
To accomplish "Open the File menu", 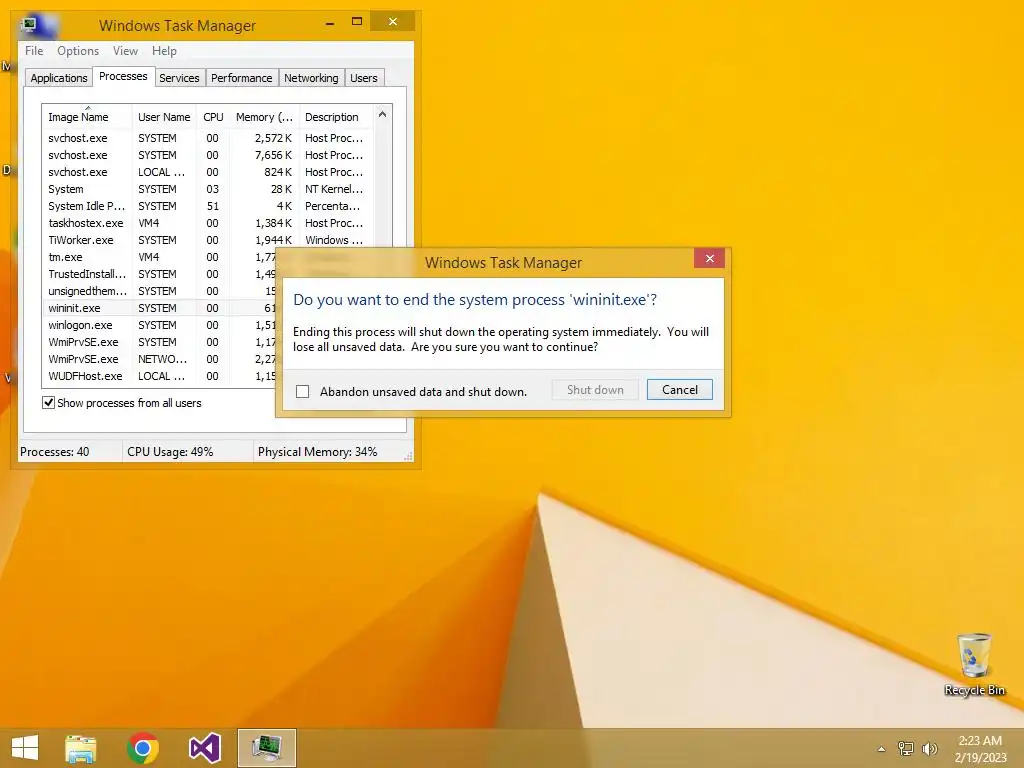I will point(34,51).
